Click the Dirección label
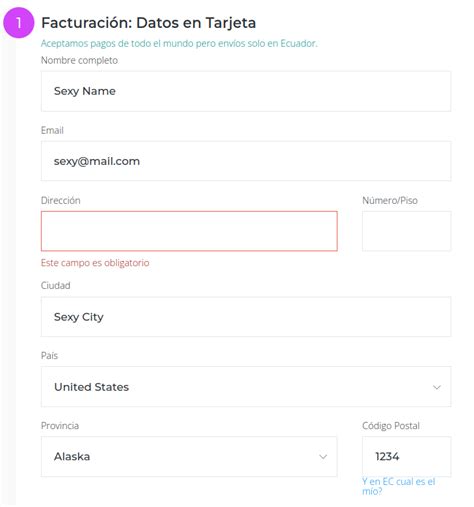Image resolution: width=474 pixels, height=507 pixels. point(61,200)
